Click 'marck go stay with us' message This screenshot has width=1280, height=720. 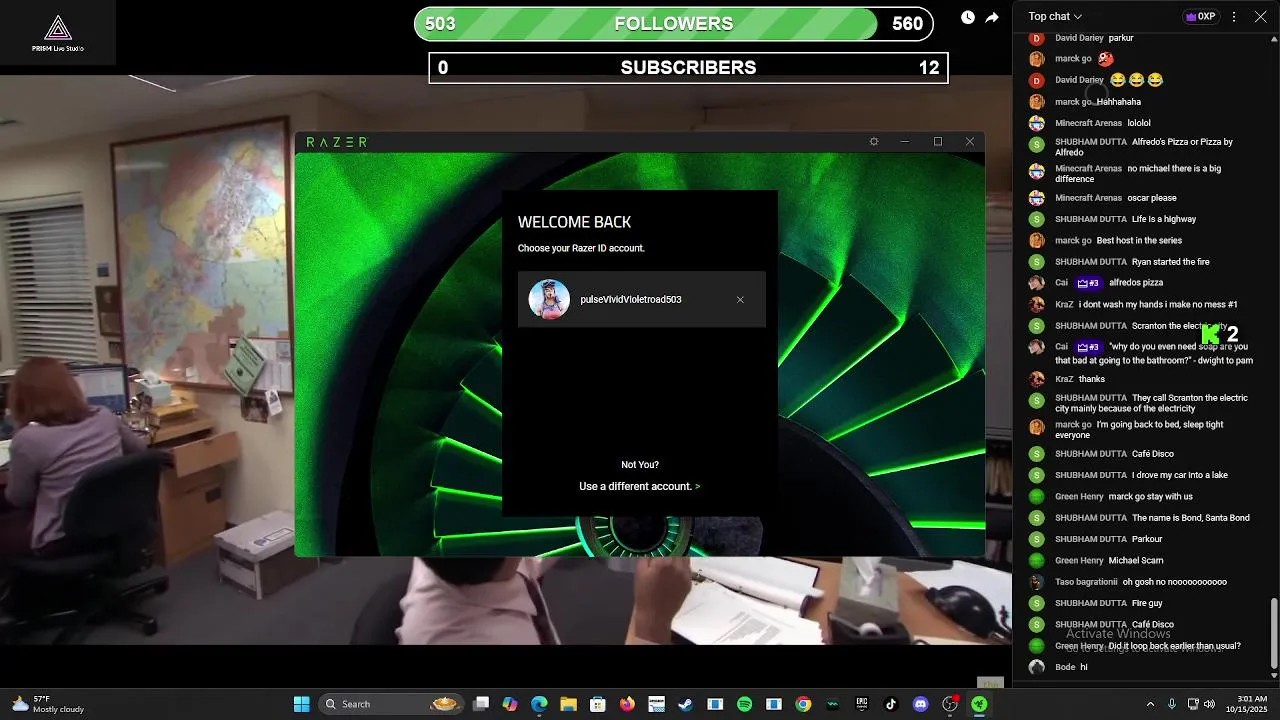pos(1150,497)
